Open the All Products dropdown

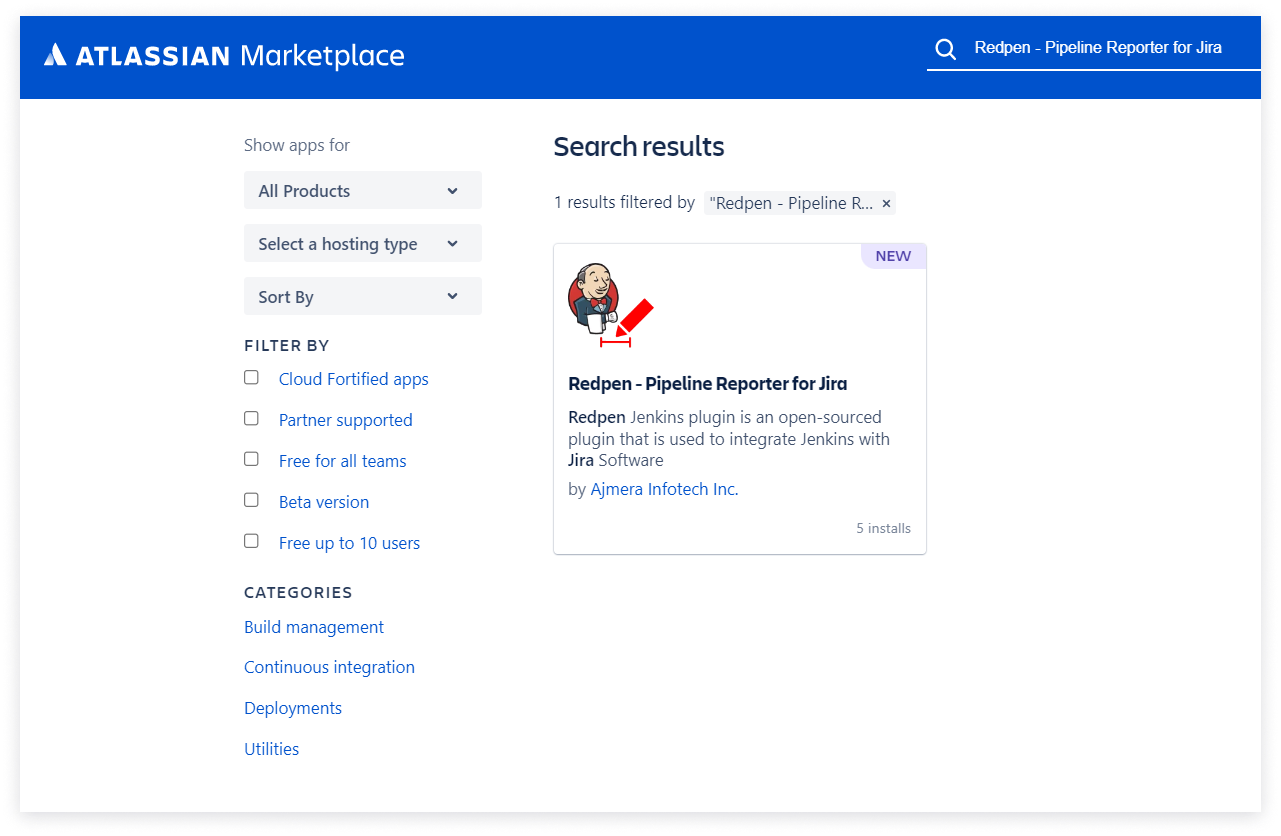tap(363, 191)
